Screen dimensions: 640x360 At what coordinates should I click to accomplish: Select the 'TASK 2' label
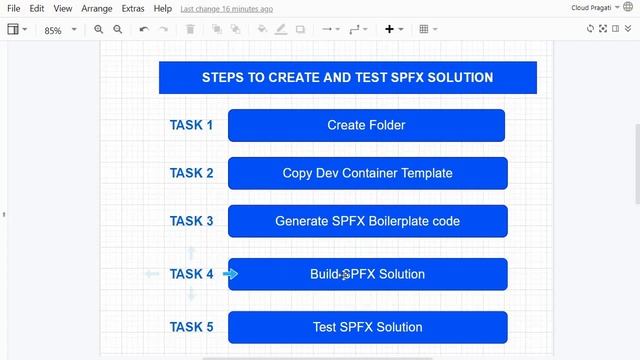tap(191, 173)
